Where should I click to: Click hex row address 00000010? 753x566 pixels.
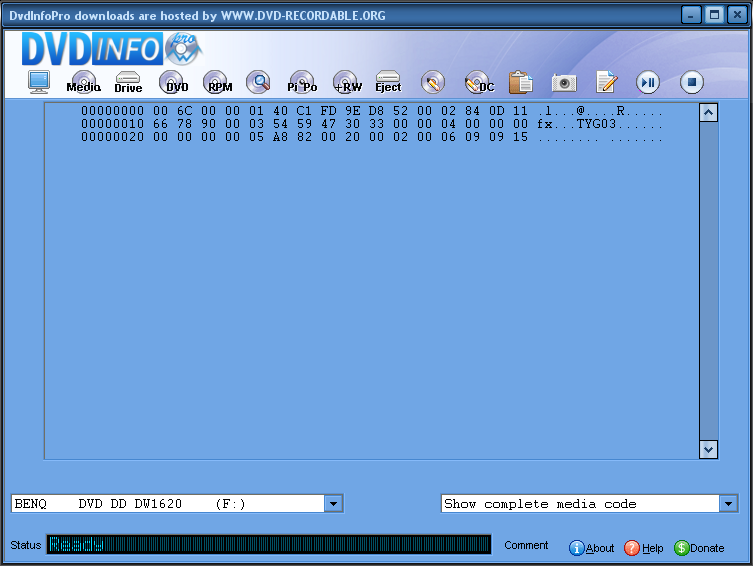point(112,124)
